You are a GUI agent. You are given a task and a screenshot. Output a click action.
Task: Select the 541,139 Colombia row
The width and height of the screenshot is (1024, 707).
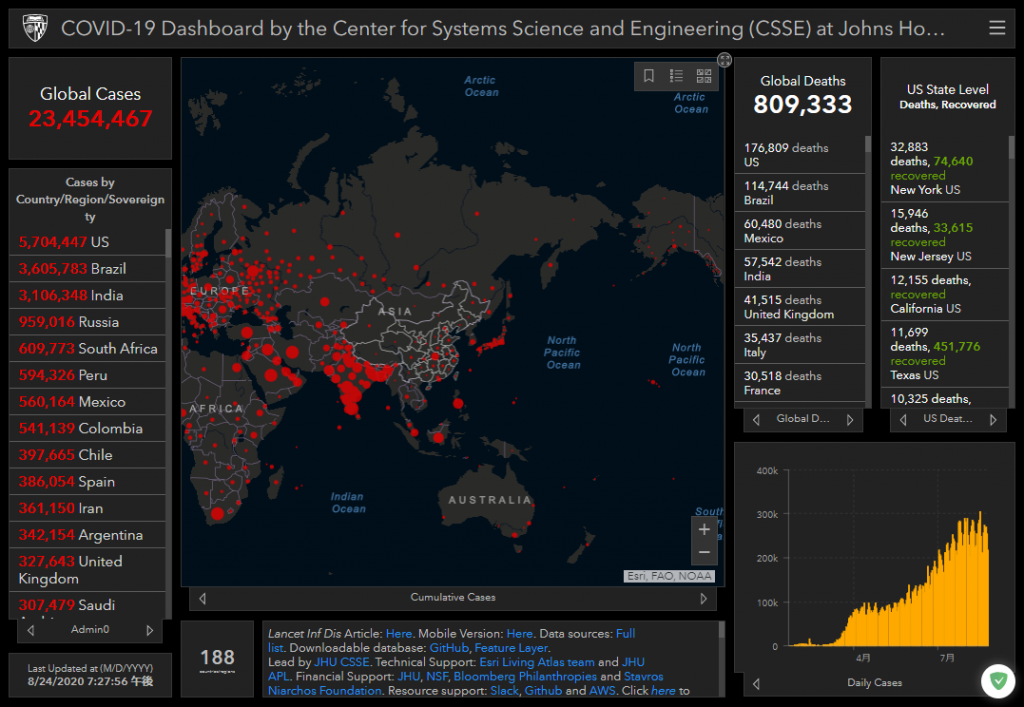coord(88,429)
